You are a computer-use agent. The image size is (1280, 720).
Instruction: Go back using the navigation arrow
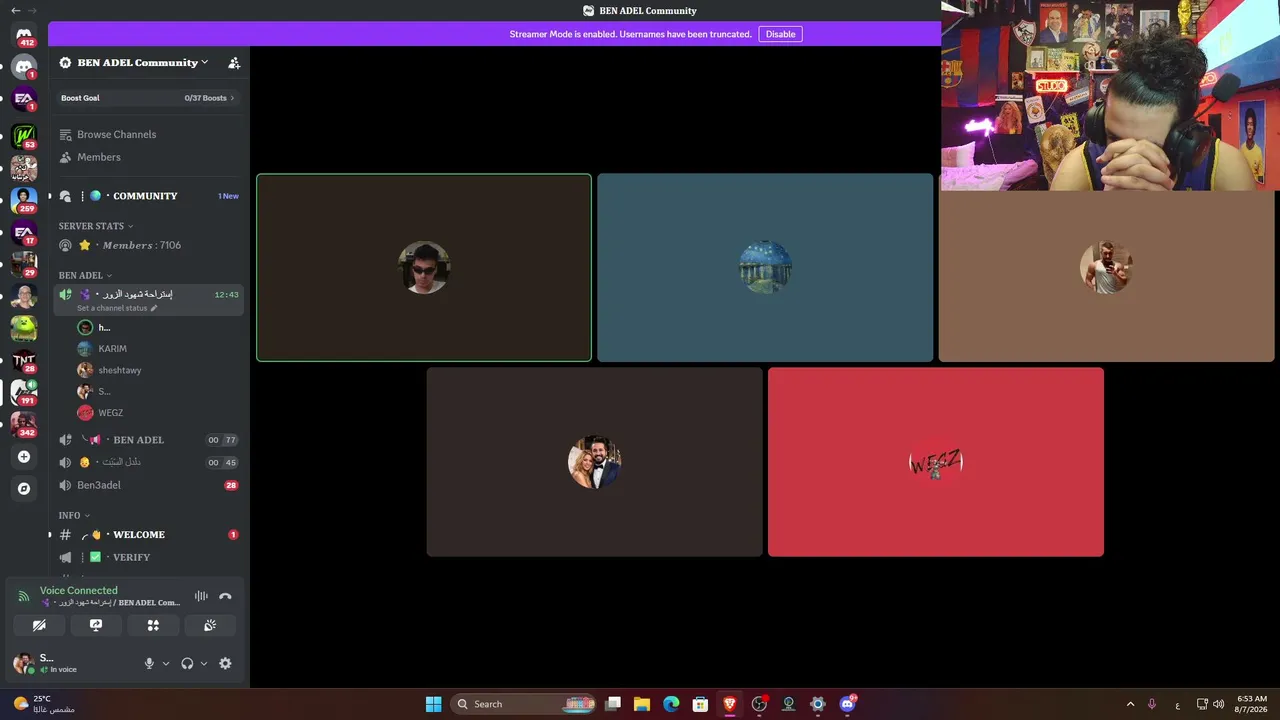15,10
